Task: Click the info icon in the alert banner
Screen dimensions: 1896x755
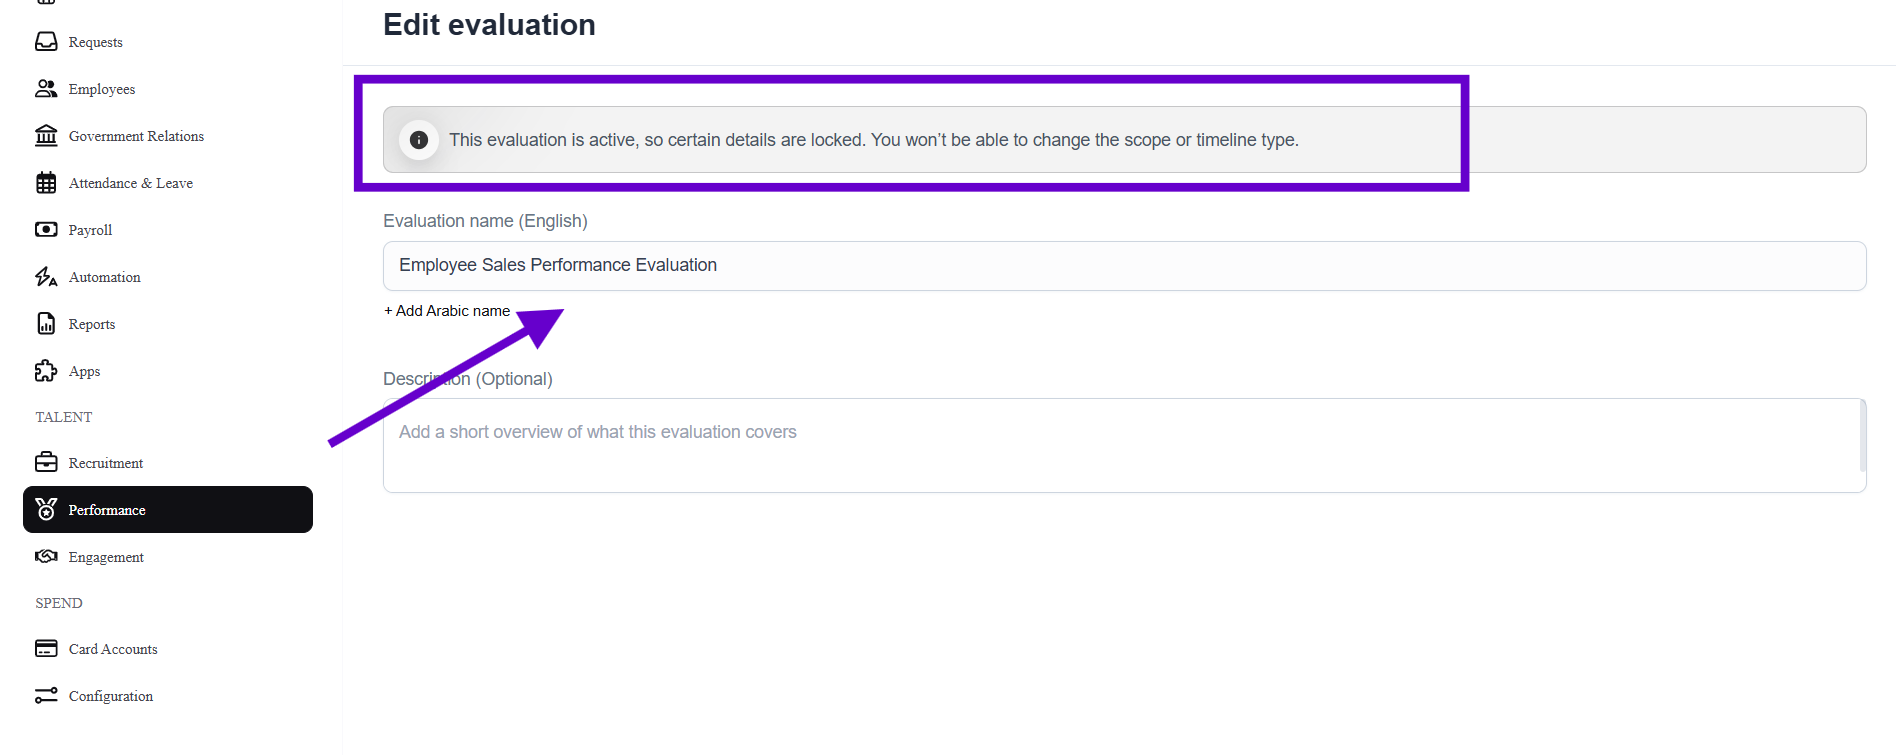Action: (419, 140)
